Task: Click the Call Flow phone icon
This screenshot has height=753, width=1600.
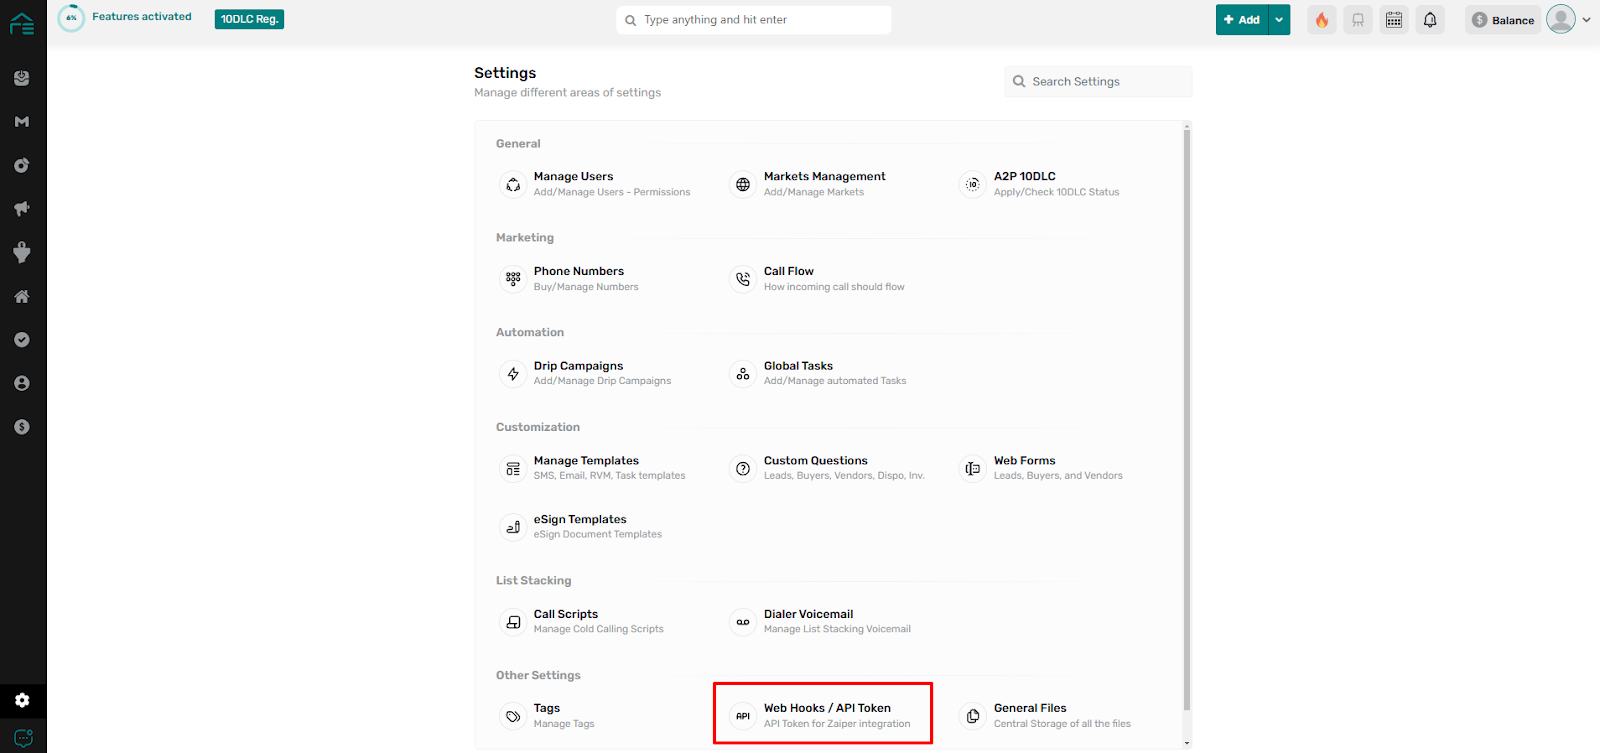Action: pos(743,279)
